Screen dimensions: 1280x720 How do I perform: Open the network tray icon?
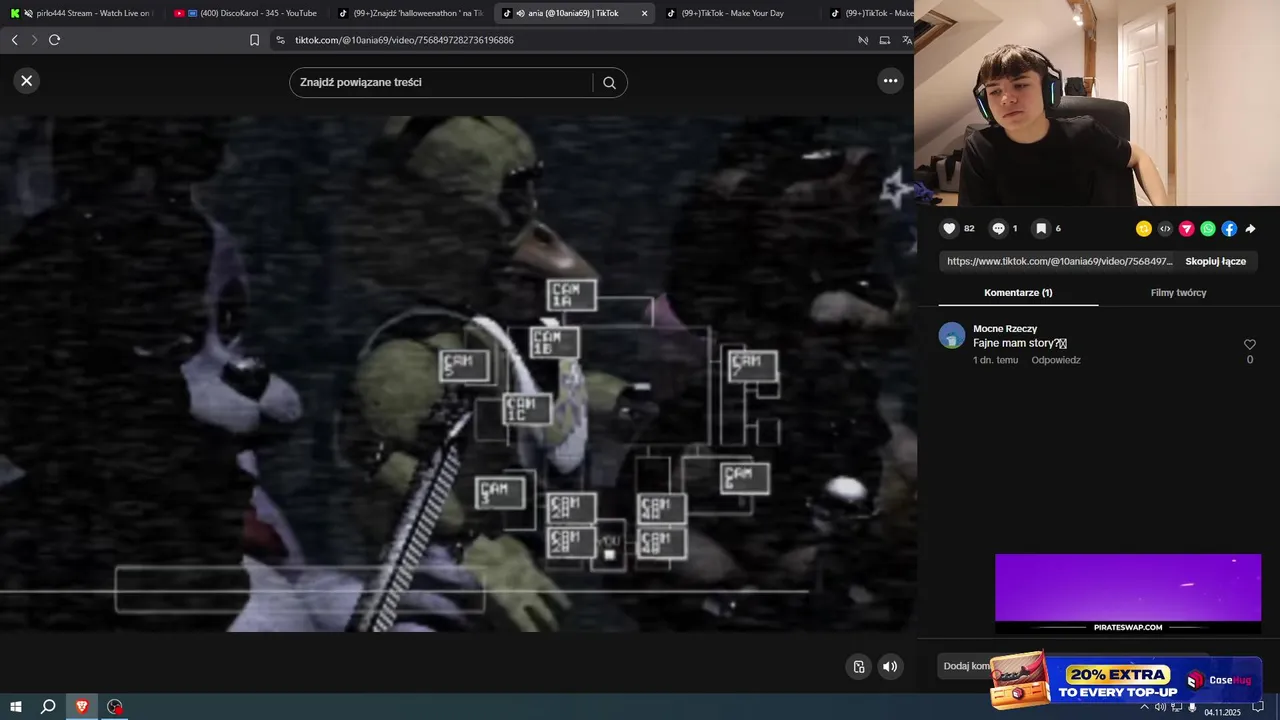point(1176,707)
